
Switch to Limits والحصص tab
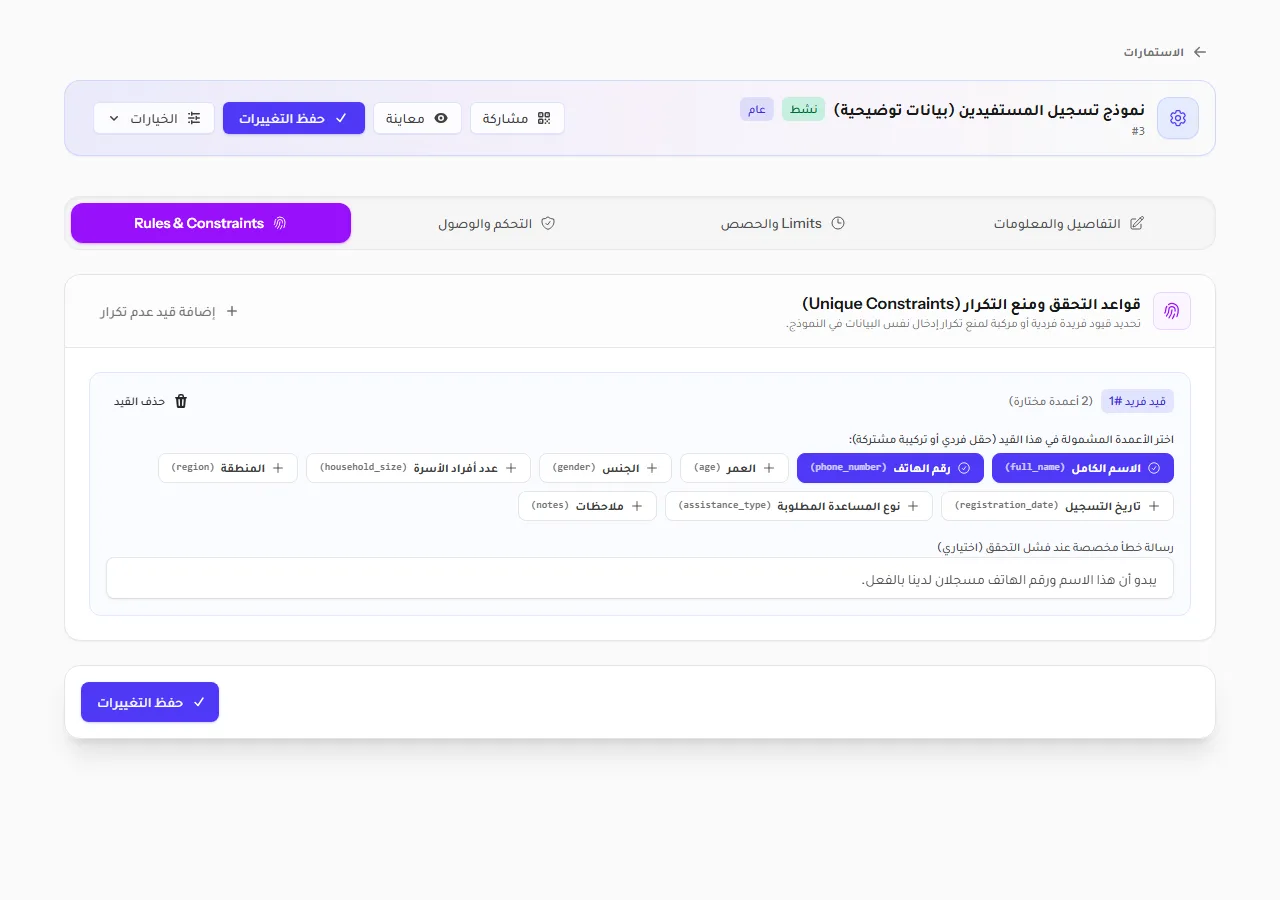click(x=783, y=223)
